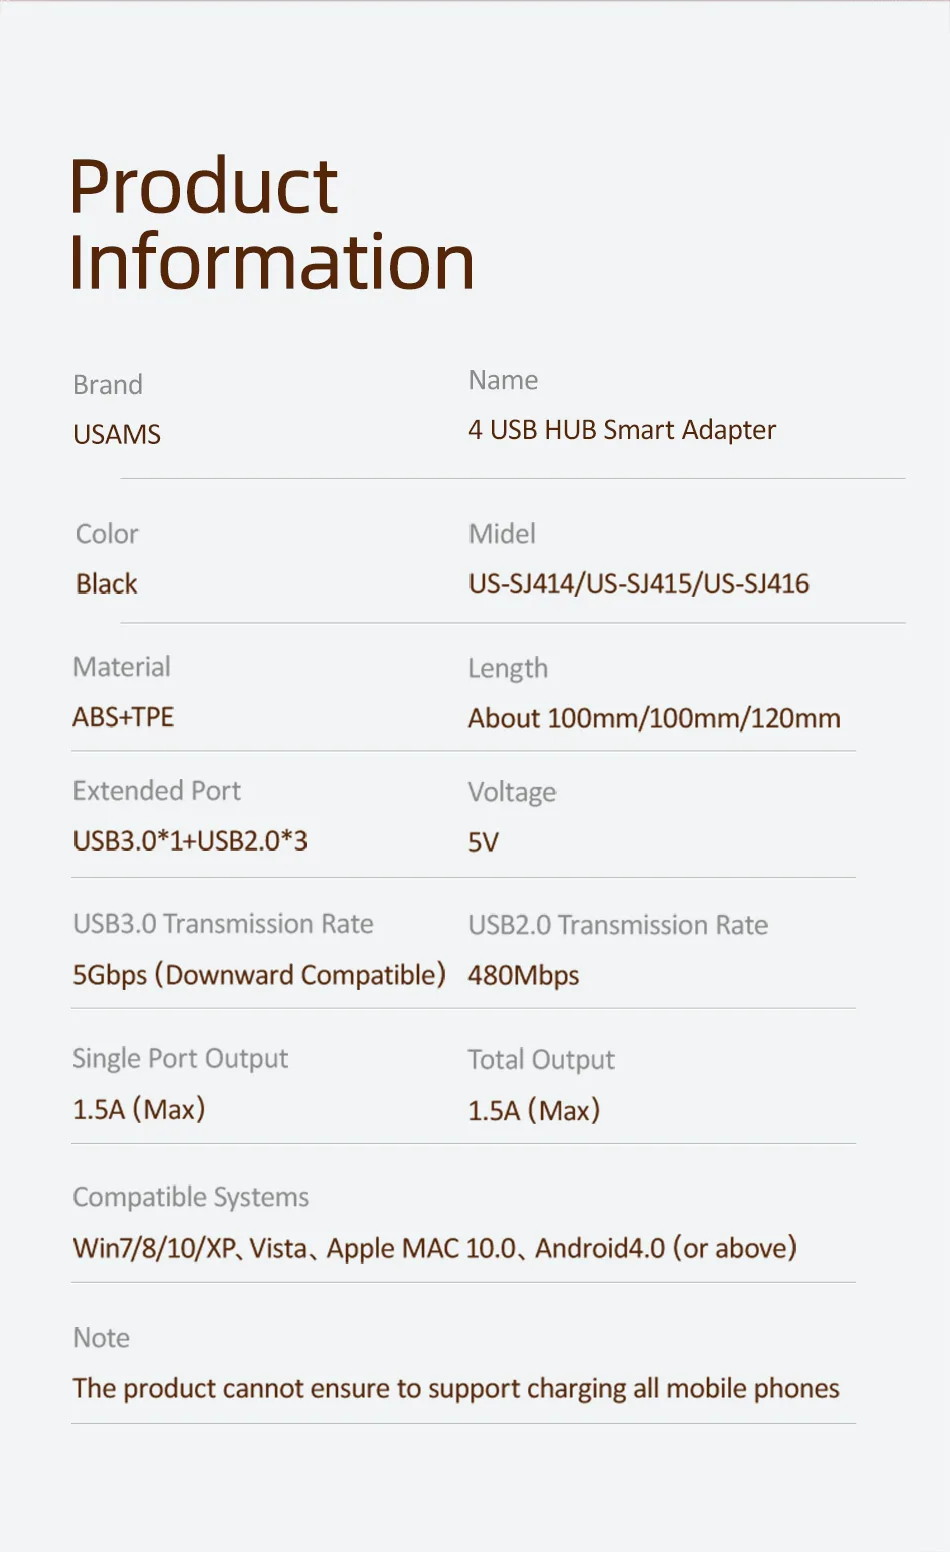Viewport: 950px width, 1552px height.
Task: Select model number US-SJ414/US-SJ415/US-SJ416
Action: tap(638, 584)
